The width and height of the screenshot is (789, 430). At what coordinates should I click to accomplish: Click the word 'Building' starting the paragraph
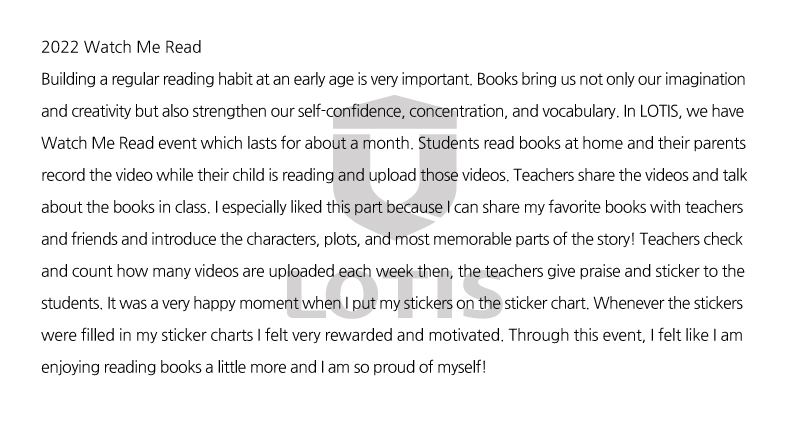click(x=68, y=79)
